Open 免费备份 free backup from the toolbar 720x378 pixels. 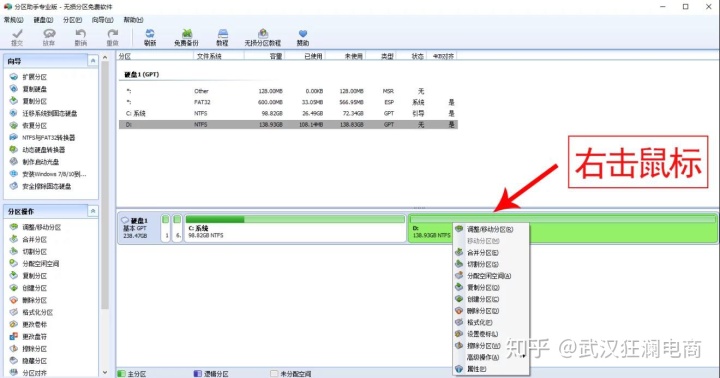(186, 37)
